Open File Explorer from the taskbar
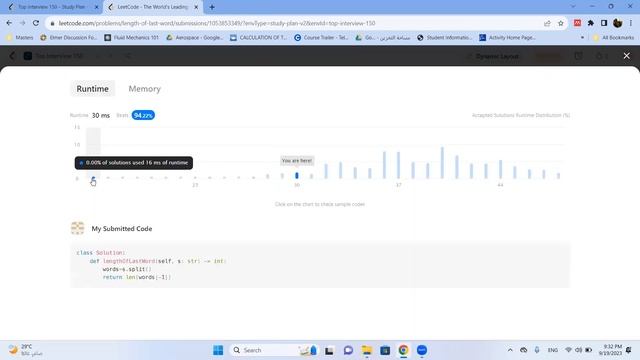This screenshot has height=360, width=640. click(x=367, y=350)
